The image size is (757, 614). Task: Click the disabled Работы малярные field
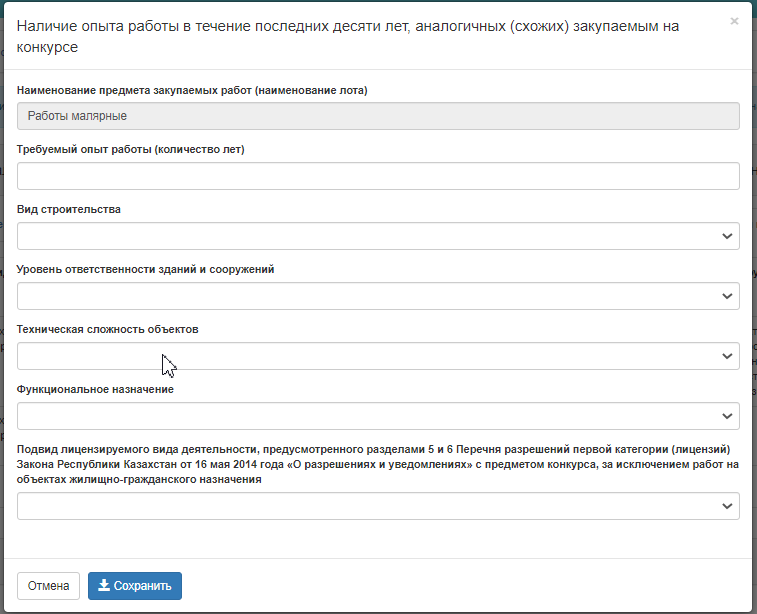(378, 116)
